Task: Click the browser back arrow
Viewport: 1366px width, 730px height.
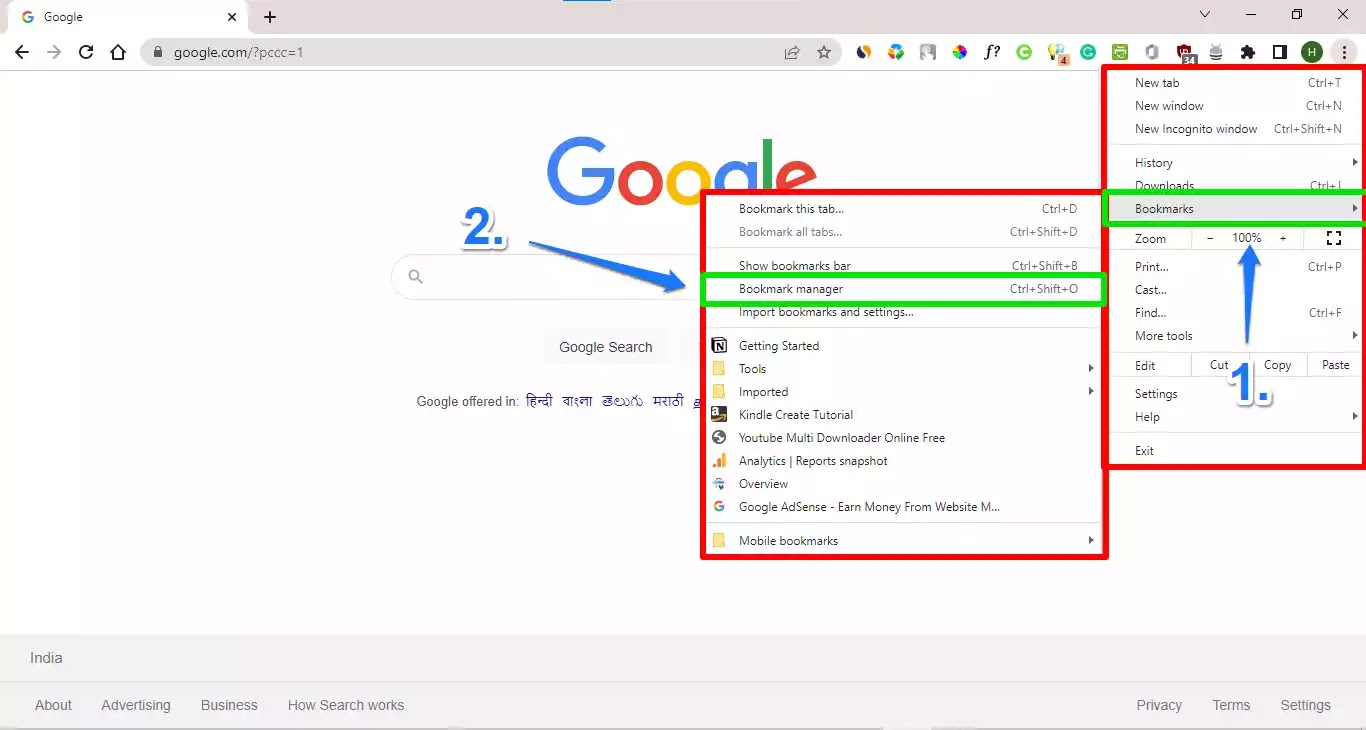Action: (x=21, y=52)
